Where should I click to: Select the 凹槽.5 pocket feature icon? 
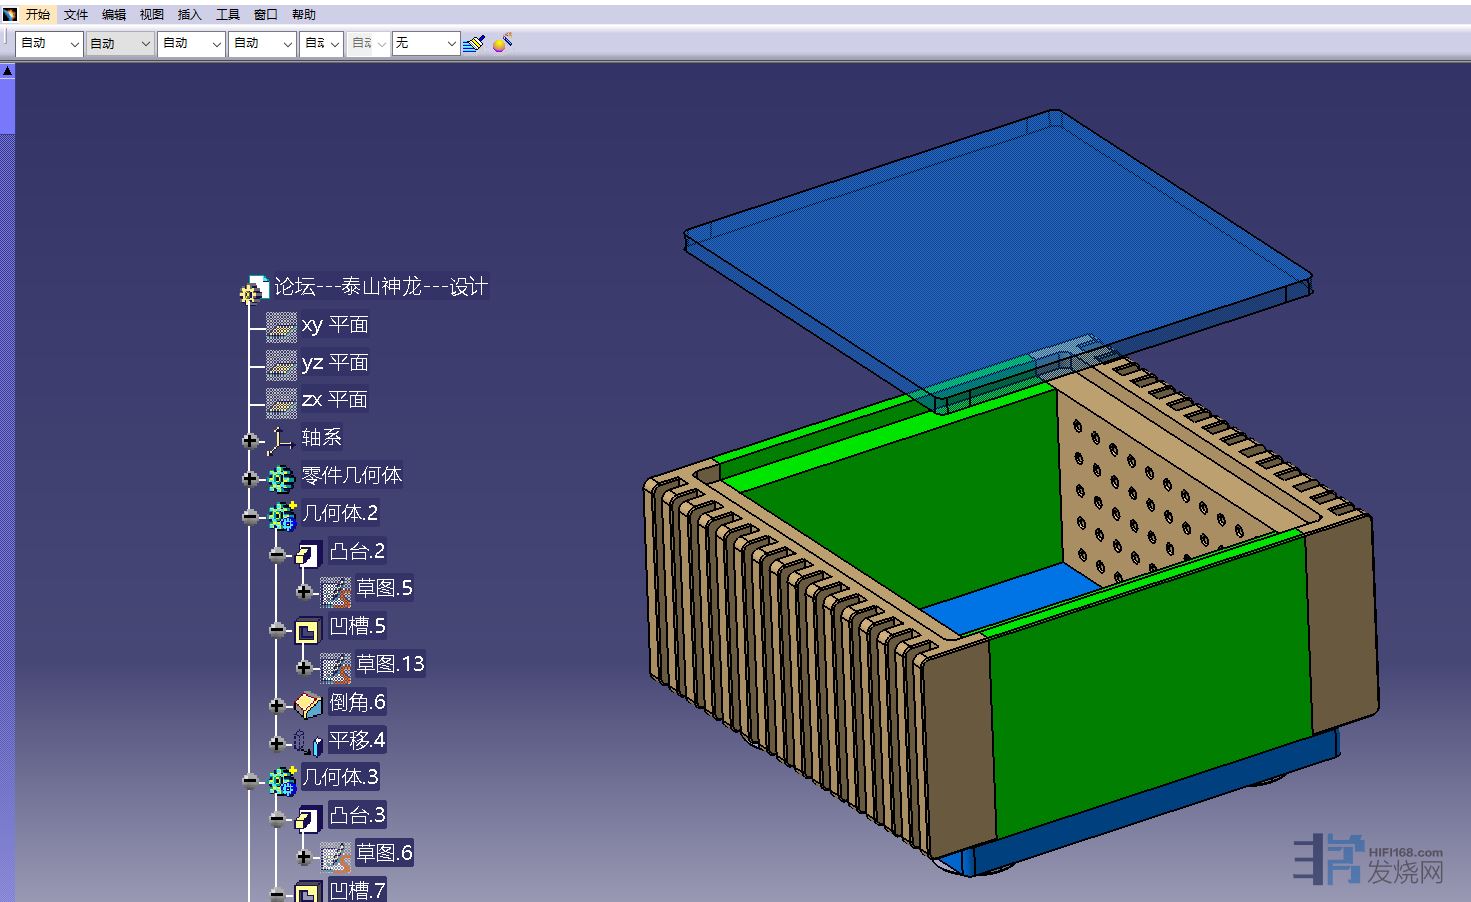click(307, 629)
